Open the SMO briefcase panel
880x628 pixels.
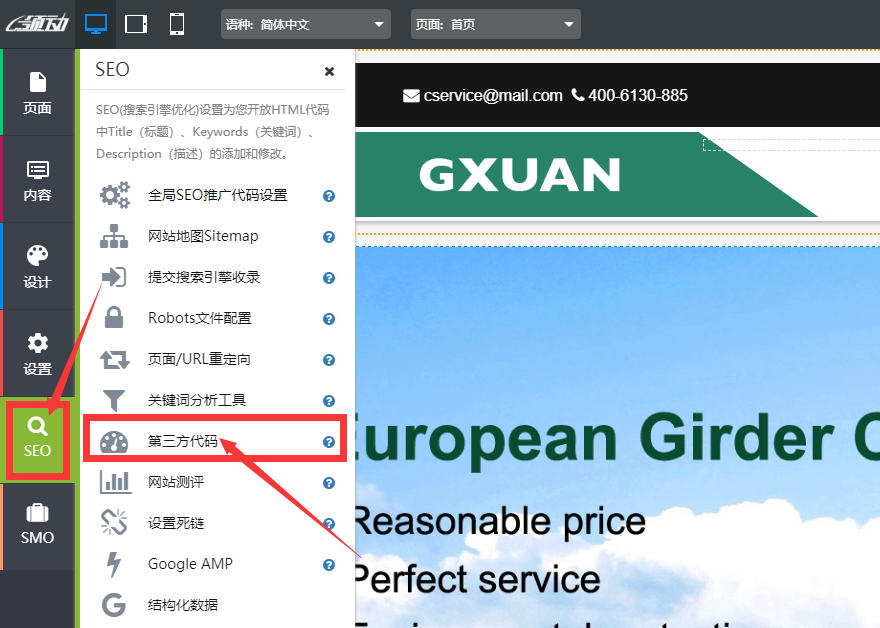click(x=37, y=525)
